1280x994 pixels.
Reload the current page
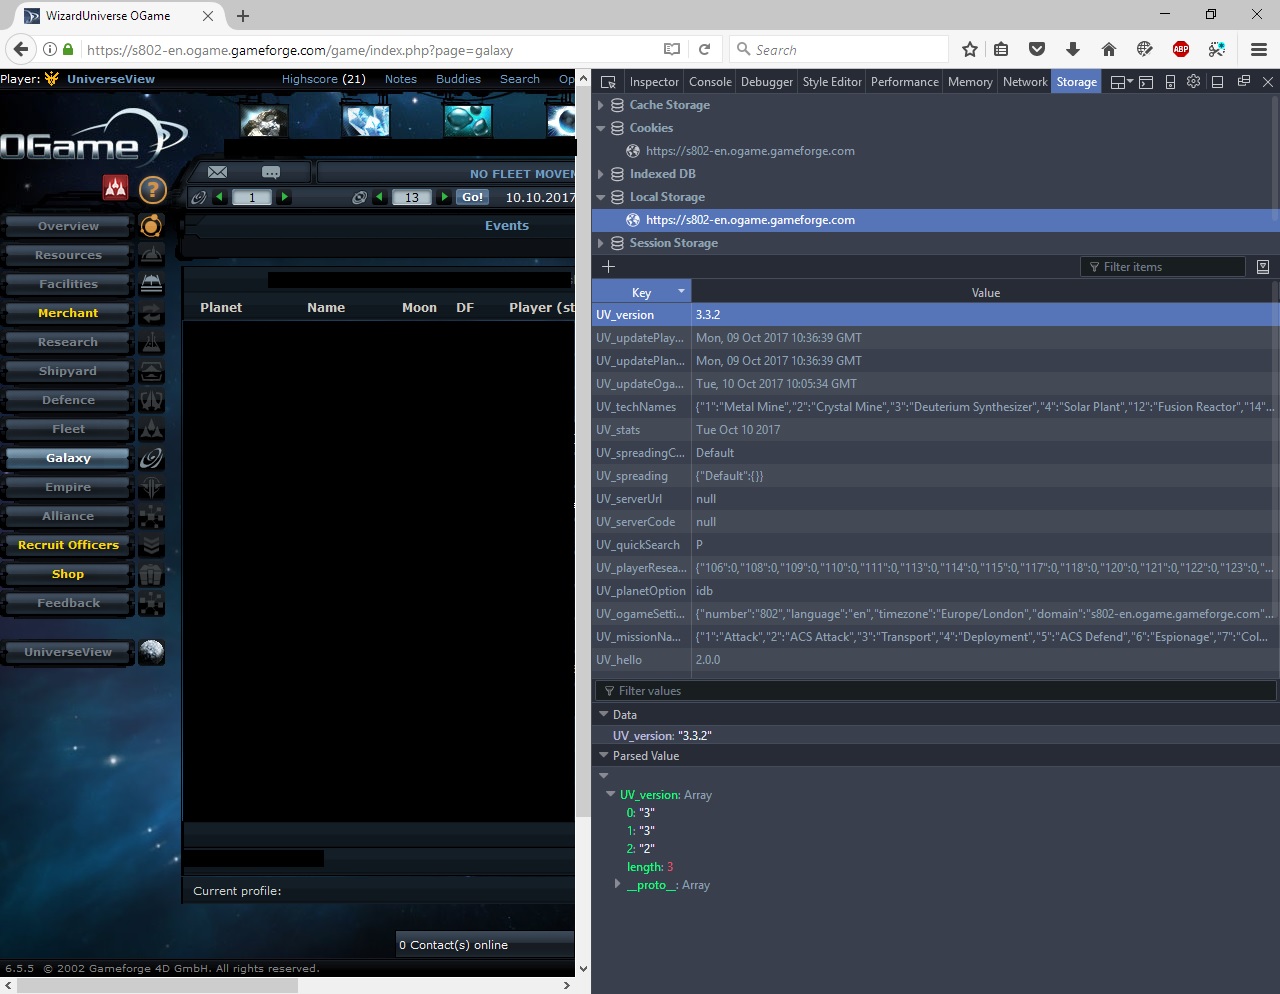tap(704, 49)
